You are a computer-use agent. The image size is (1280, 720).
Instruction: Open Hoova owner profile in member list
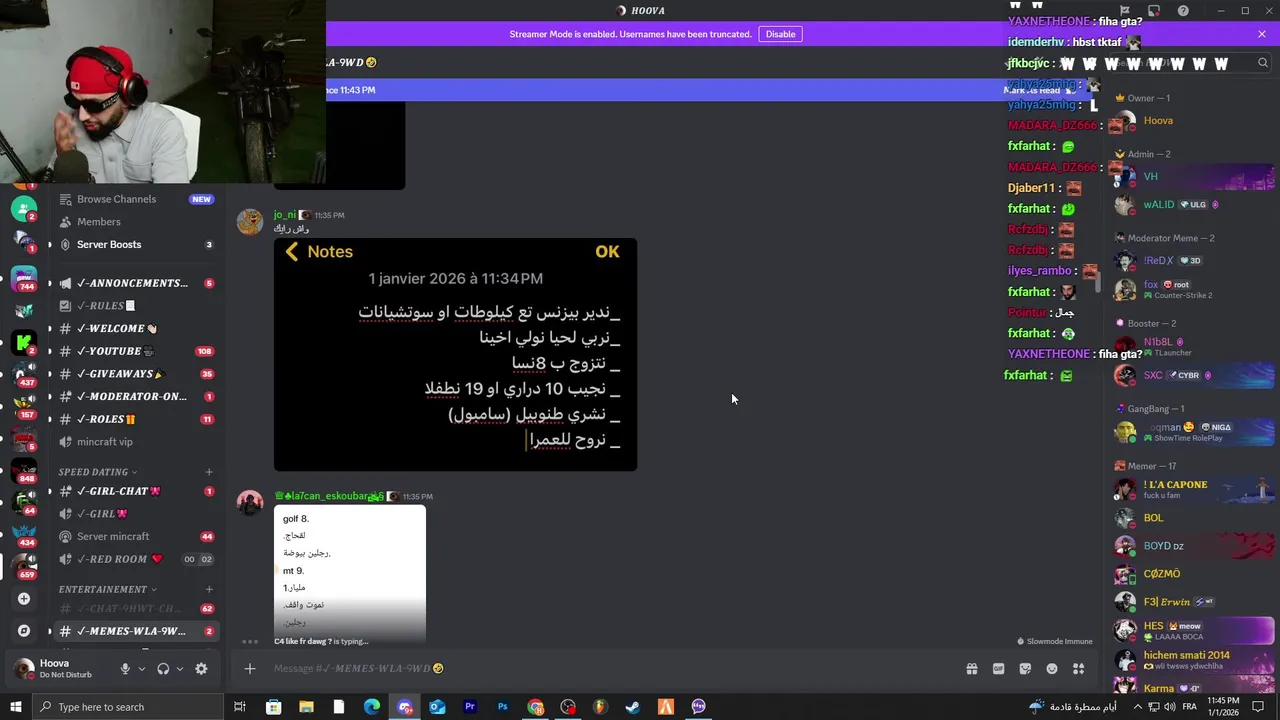(x=1191, y=121)
